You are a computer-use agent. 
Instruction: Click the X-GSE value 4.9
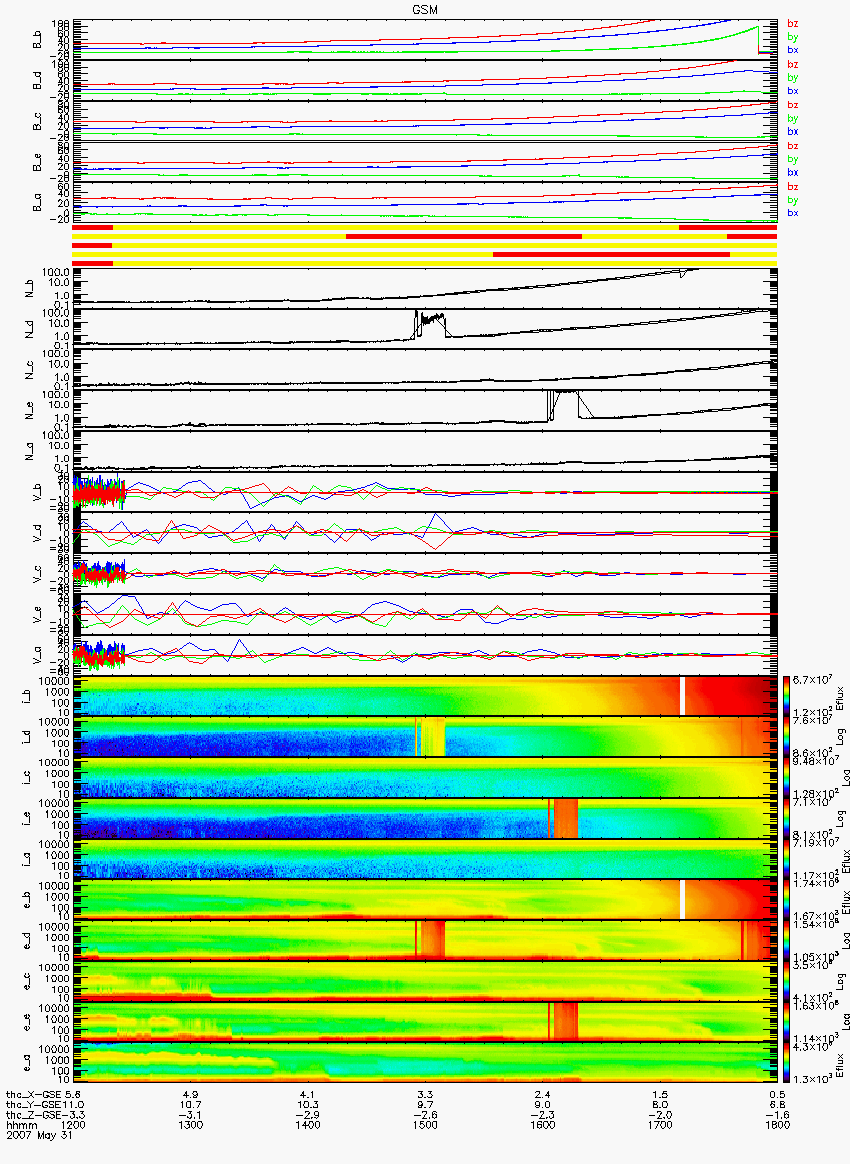point(190,1094)
